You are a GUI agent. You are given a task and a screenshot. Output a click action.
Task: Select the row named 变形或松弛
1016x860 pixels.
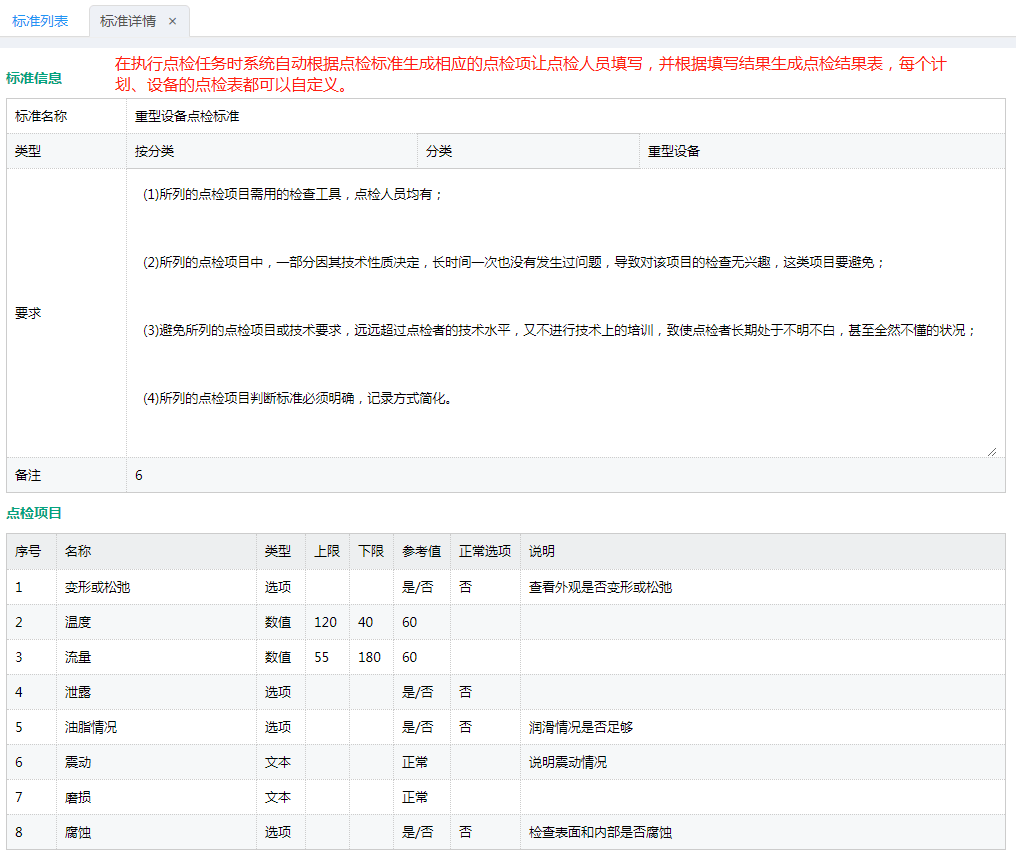point(97,587)
